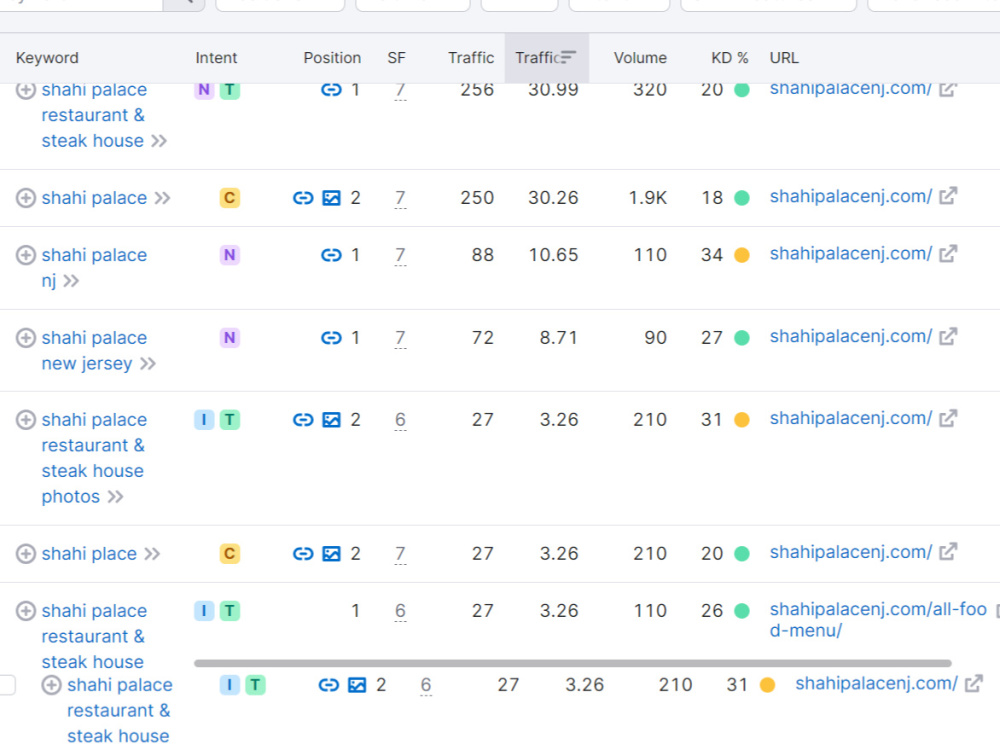This screenshot has height=750, width=1000.
Task: Open the external link icon in the 320 volume row
Action: tap(948, 89)
